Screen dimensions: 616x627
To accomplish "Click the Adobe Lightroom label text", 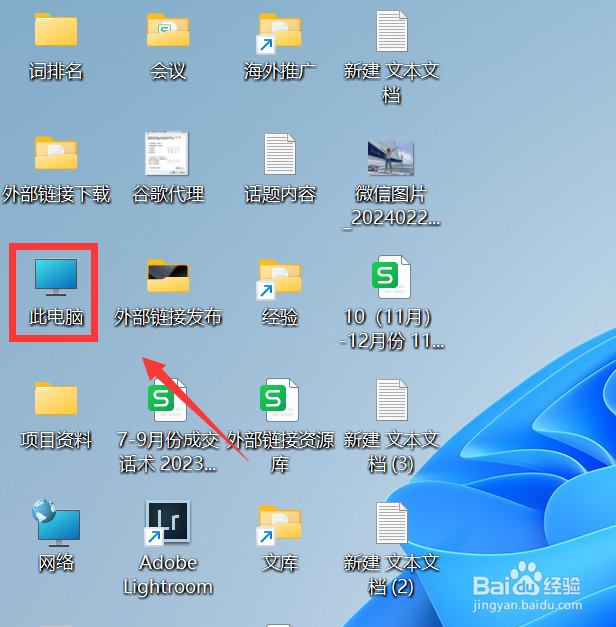I will pyautogui.click(x=168, y=575).
